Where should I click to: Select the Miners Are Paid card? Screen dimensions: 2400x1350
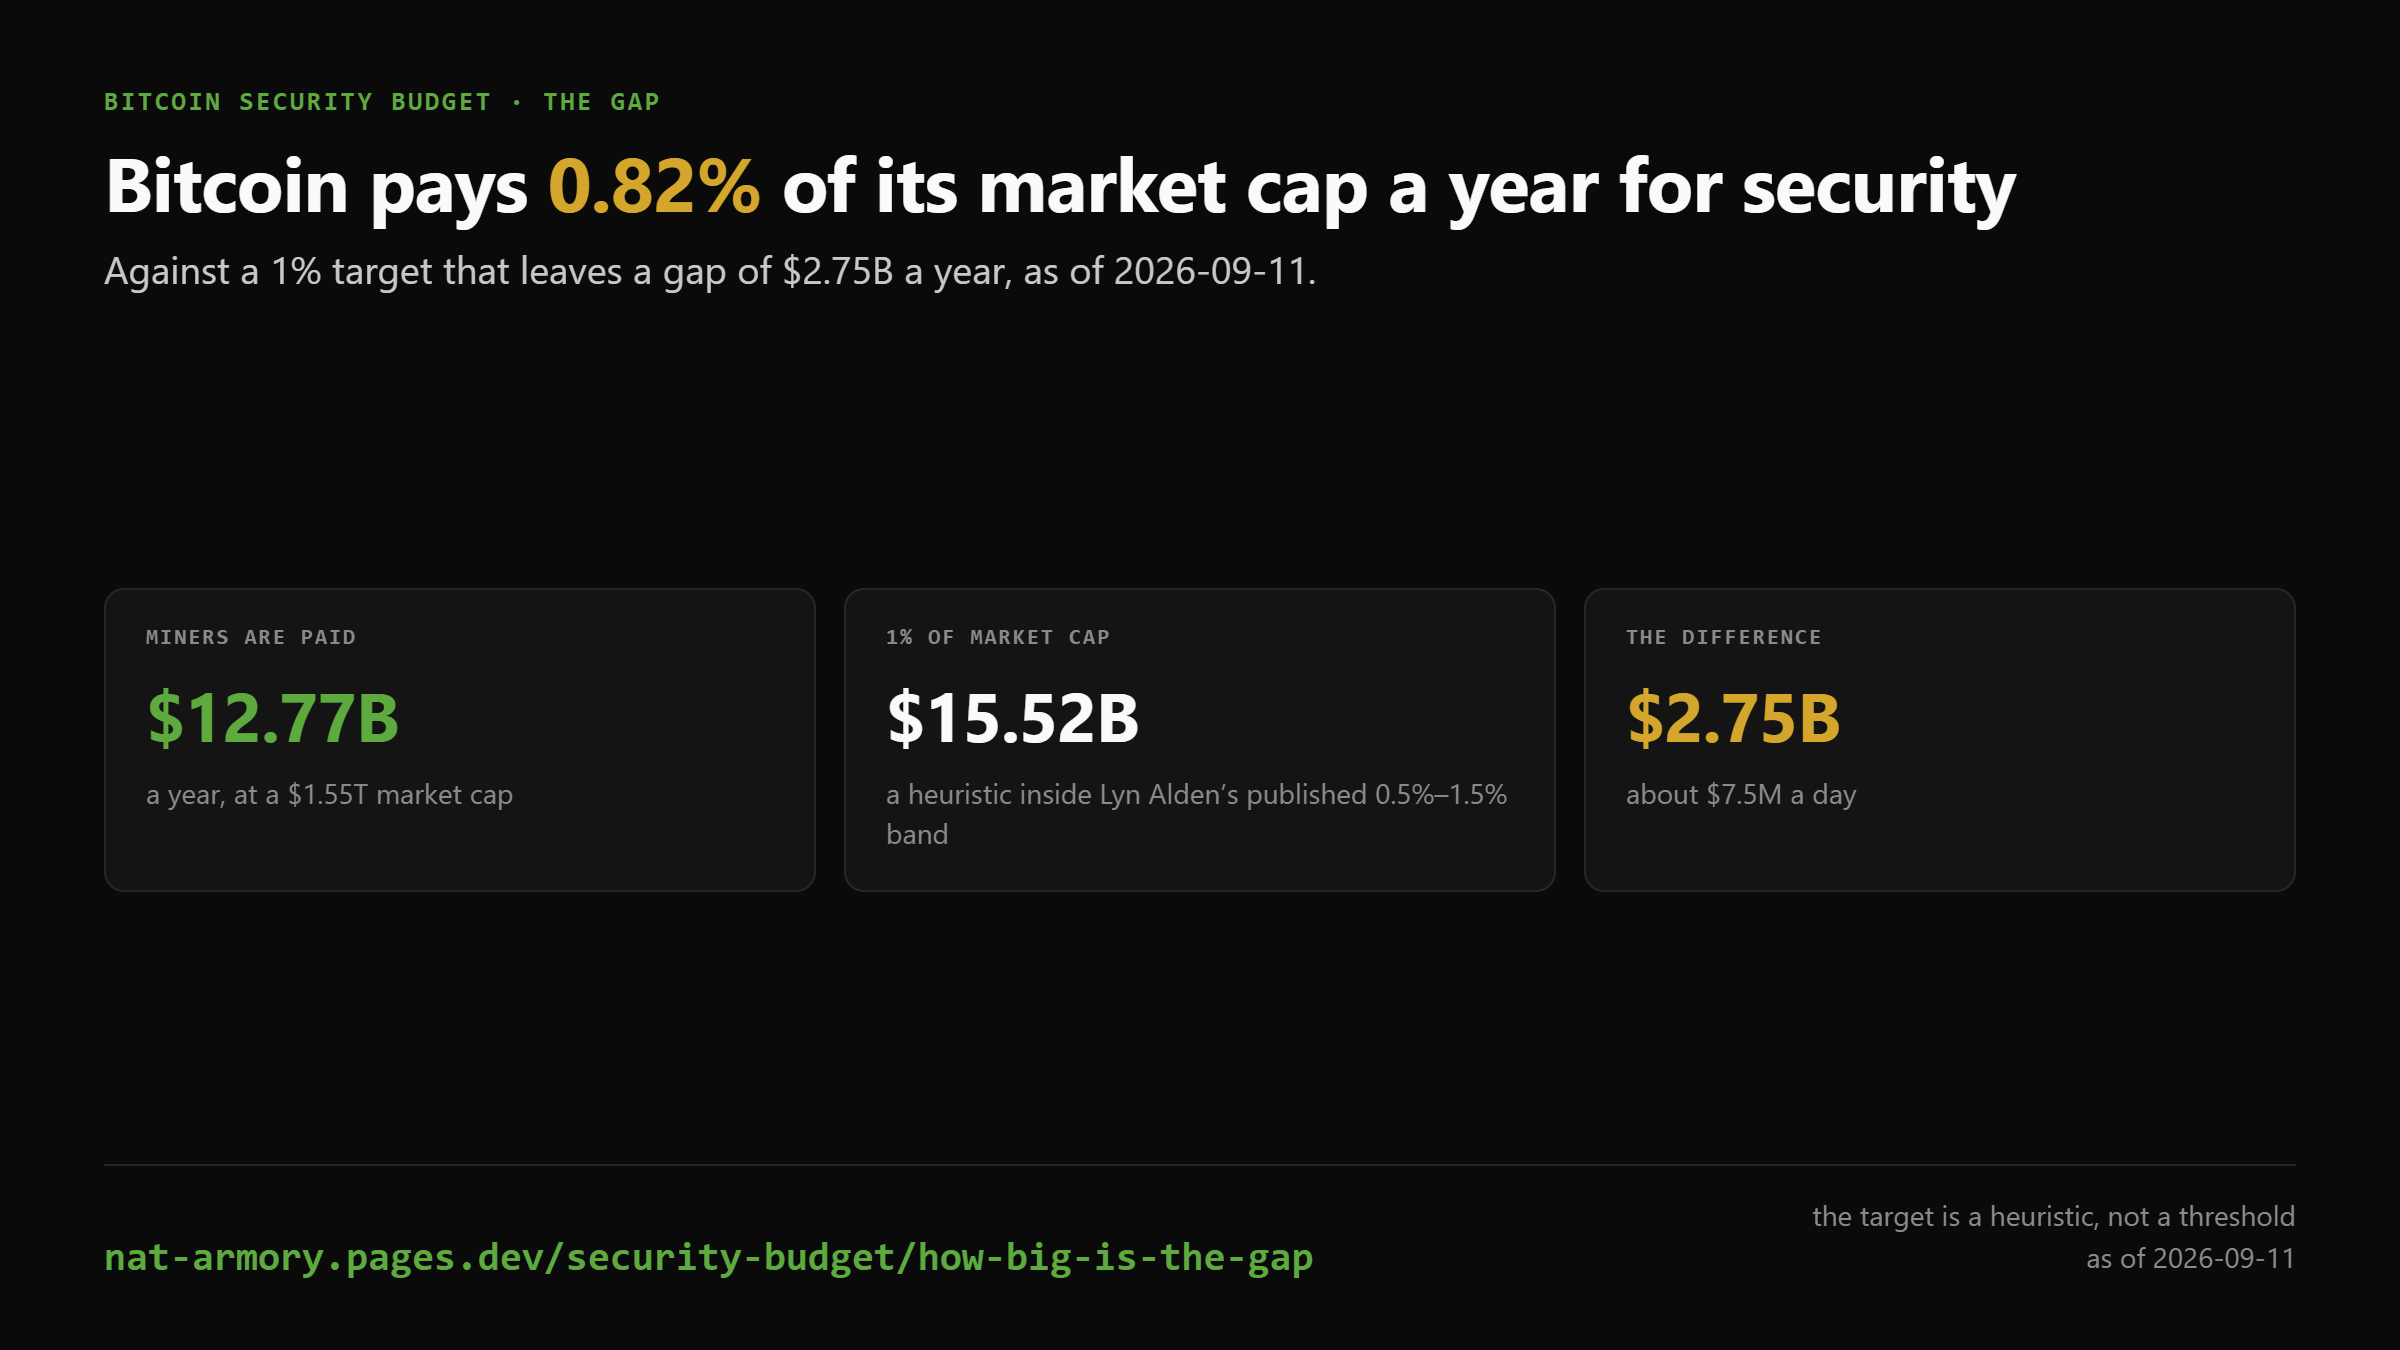point(460,740)
